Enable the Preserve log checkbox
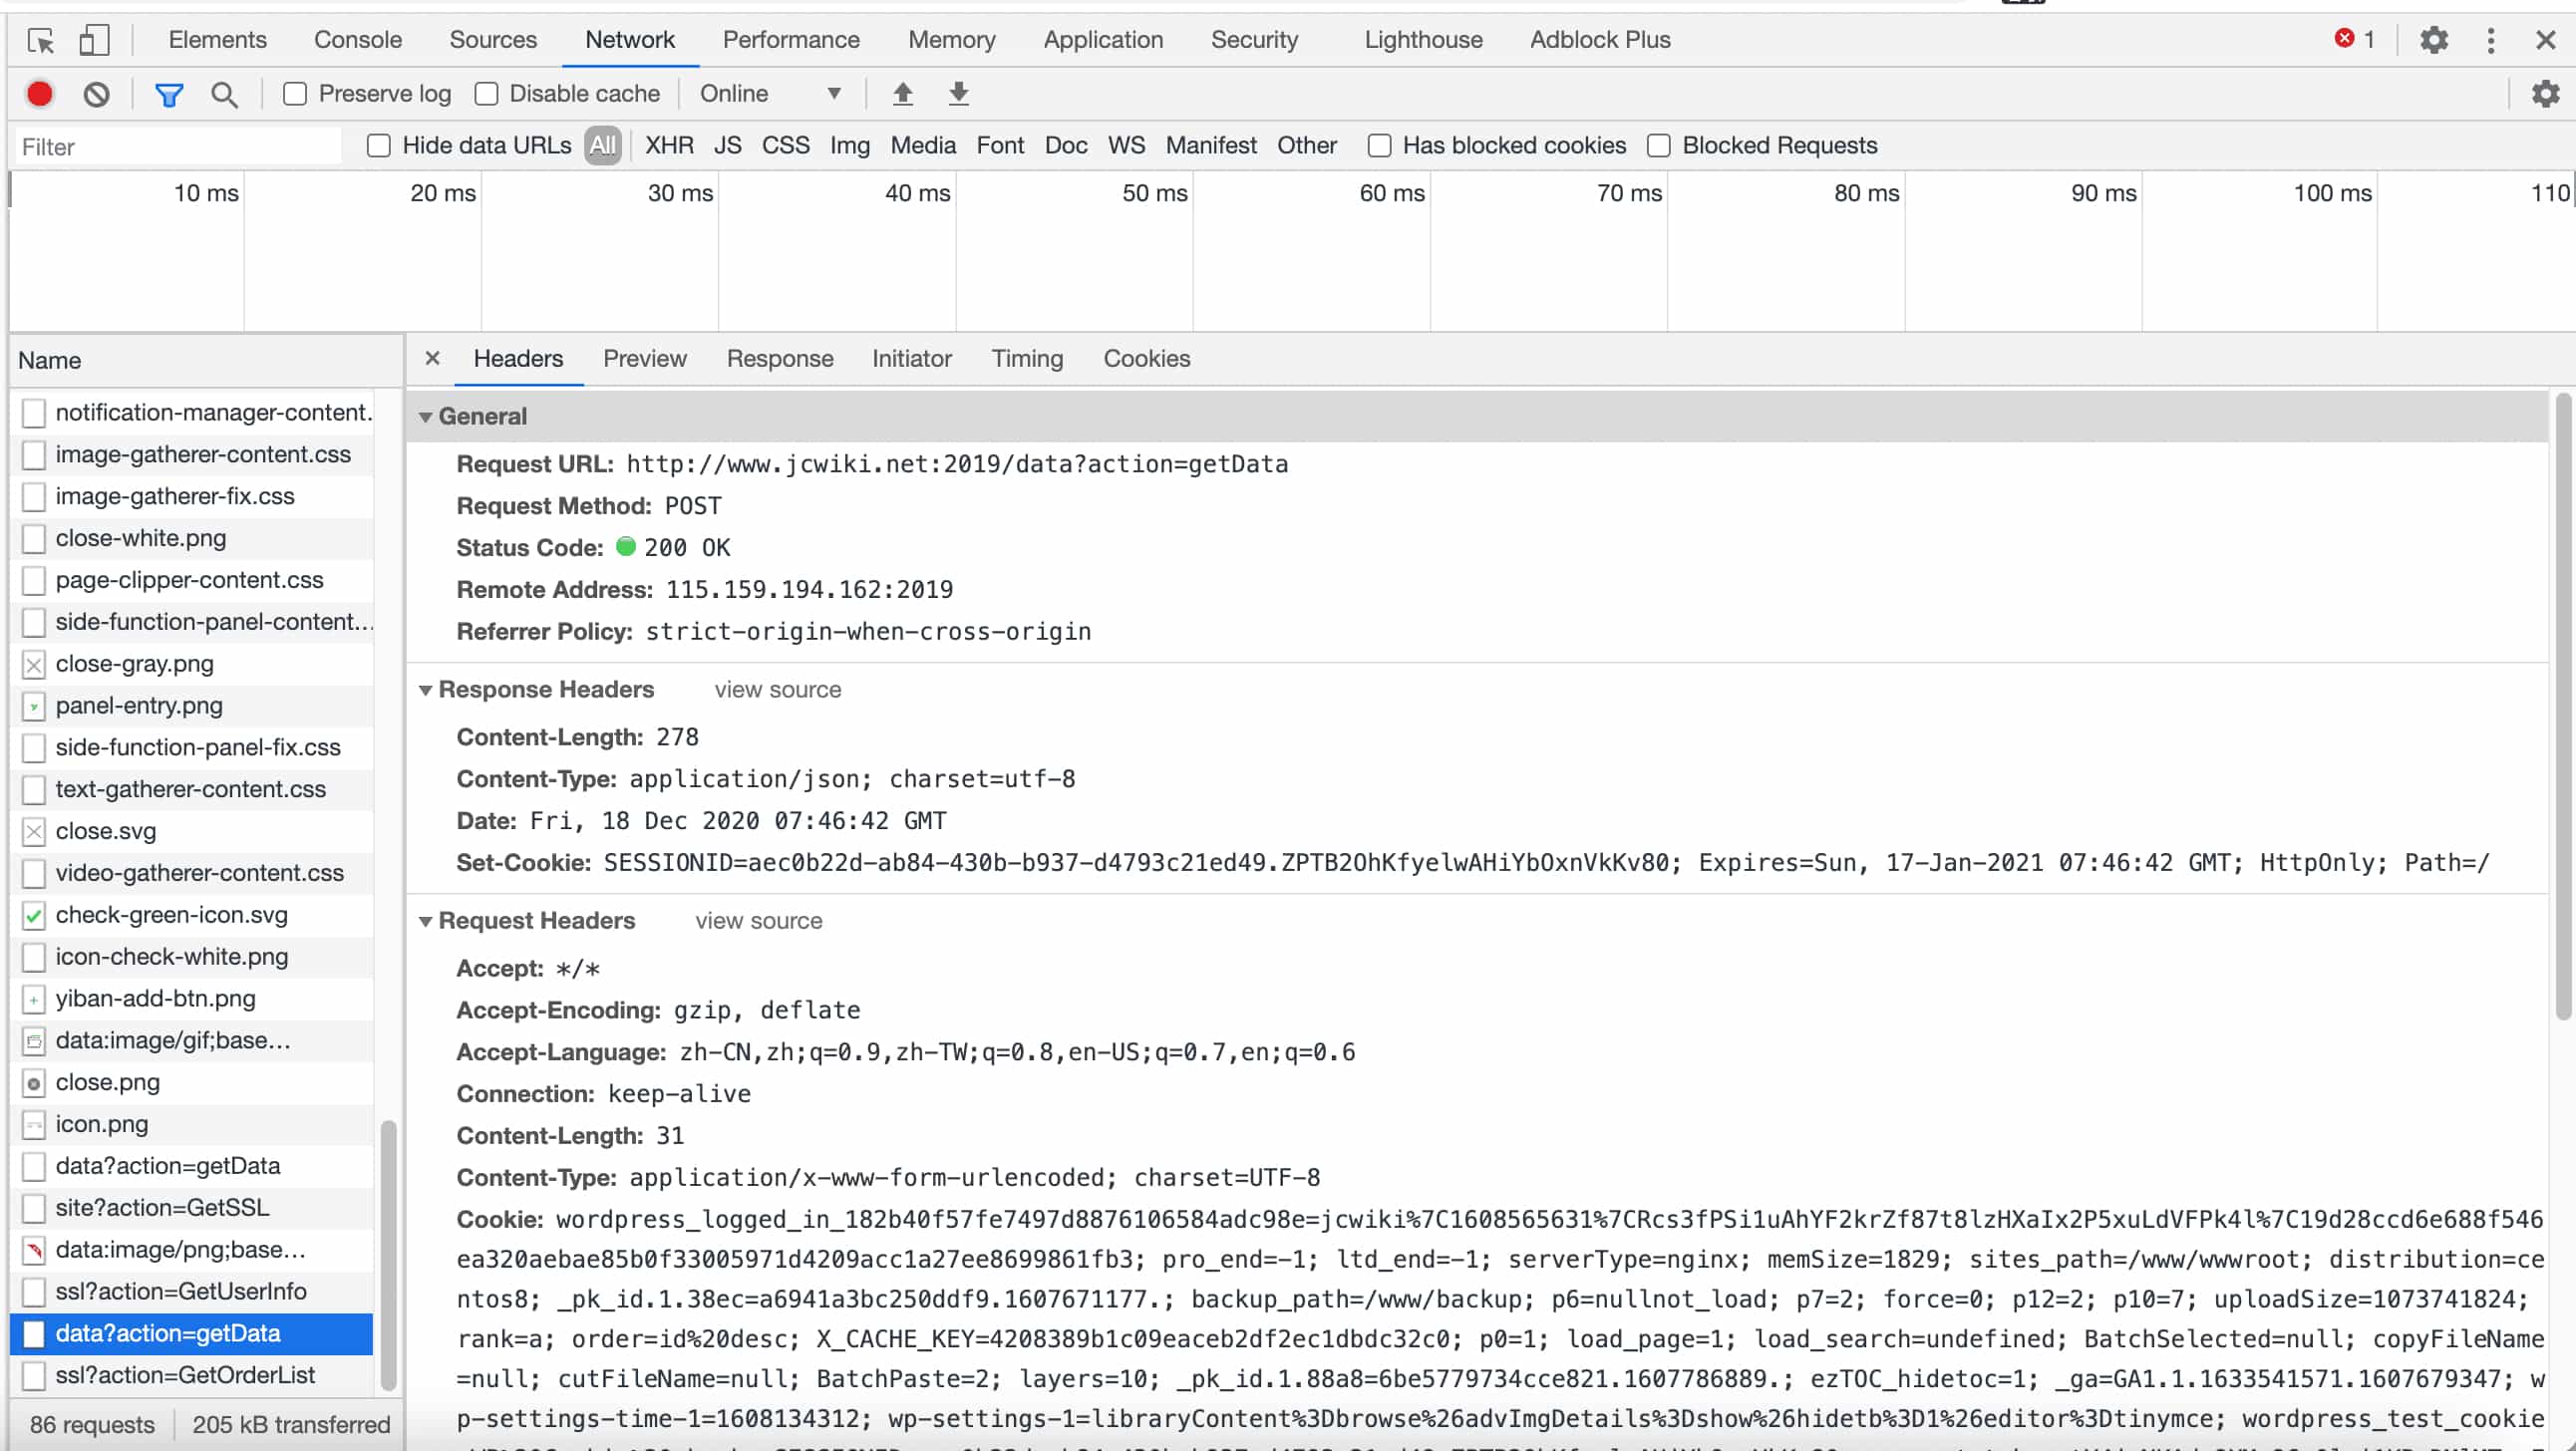 click(295, 94)
